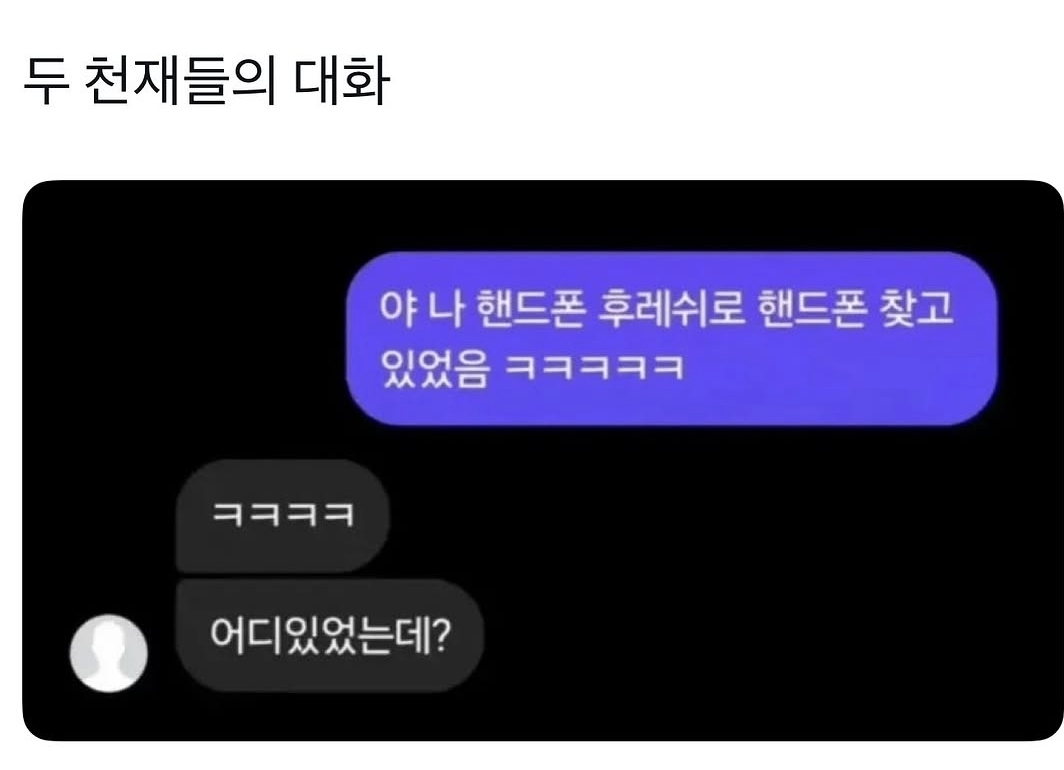1064x770 pixels.
Task: Click the word '천재들의' in the title
Action: [180, 81]
